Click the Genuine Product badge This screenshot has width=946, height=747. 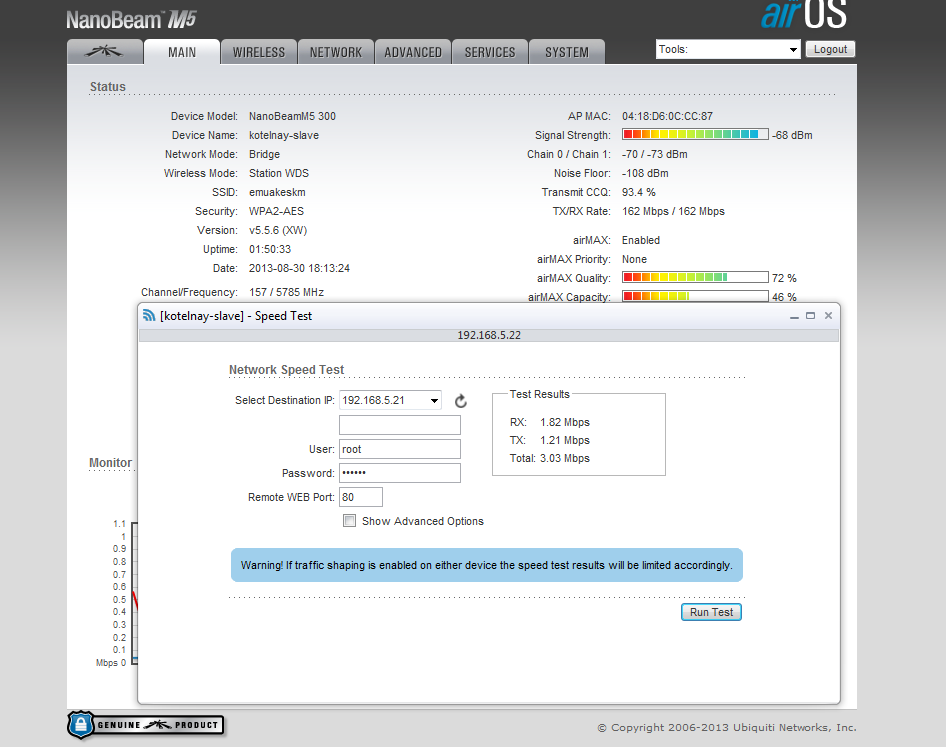pos(145,725)
